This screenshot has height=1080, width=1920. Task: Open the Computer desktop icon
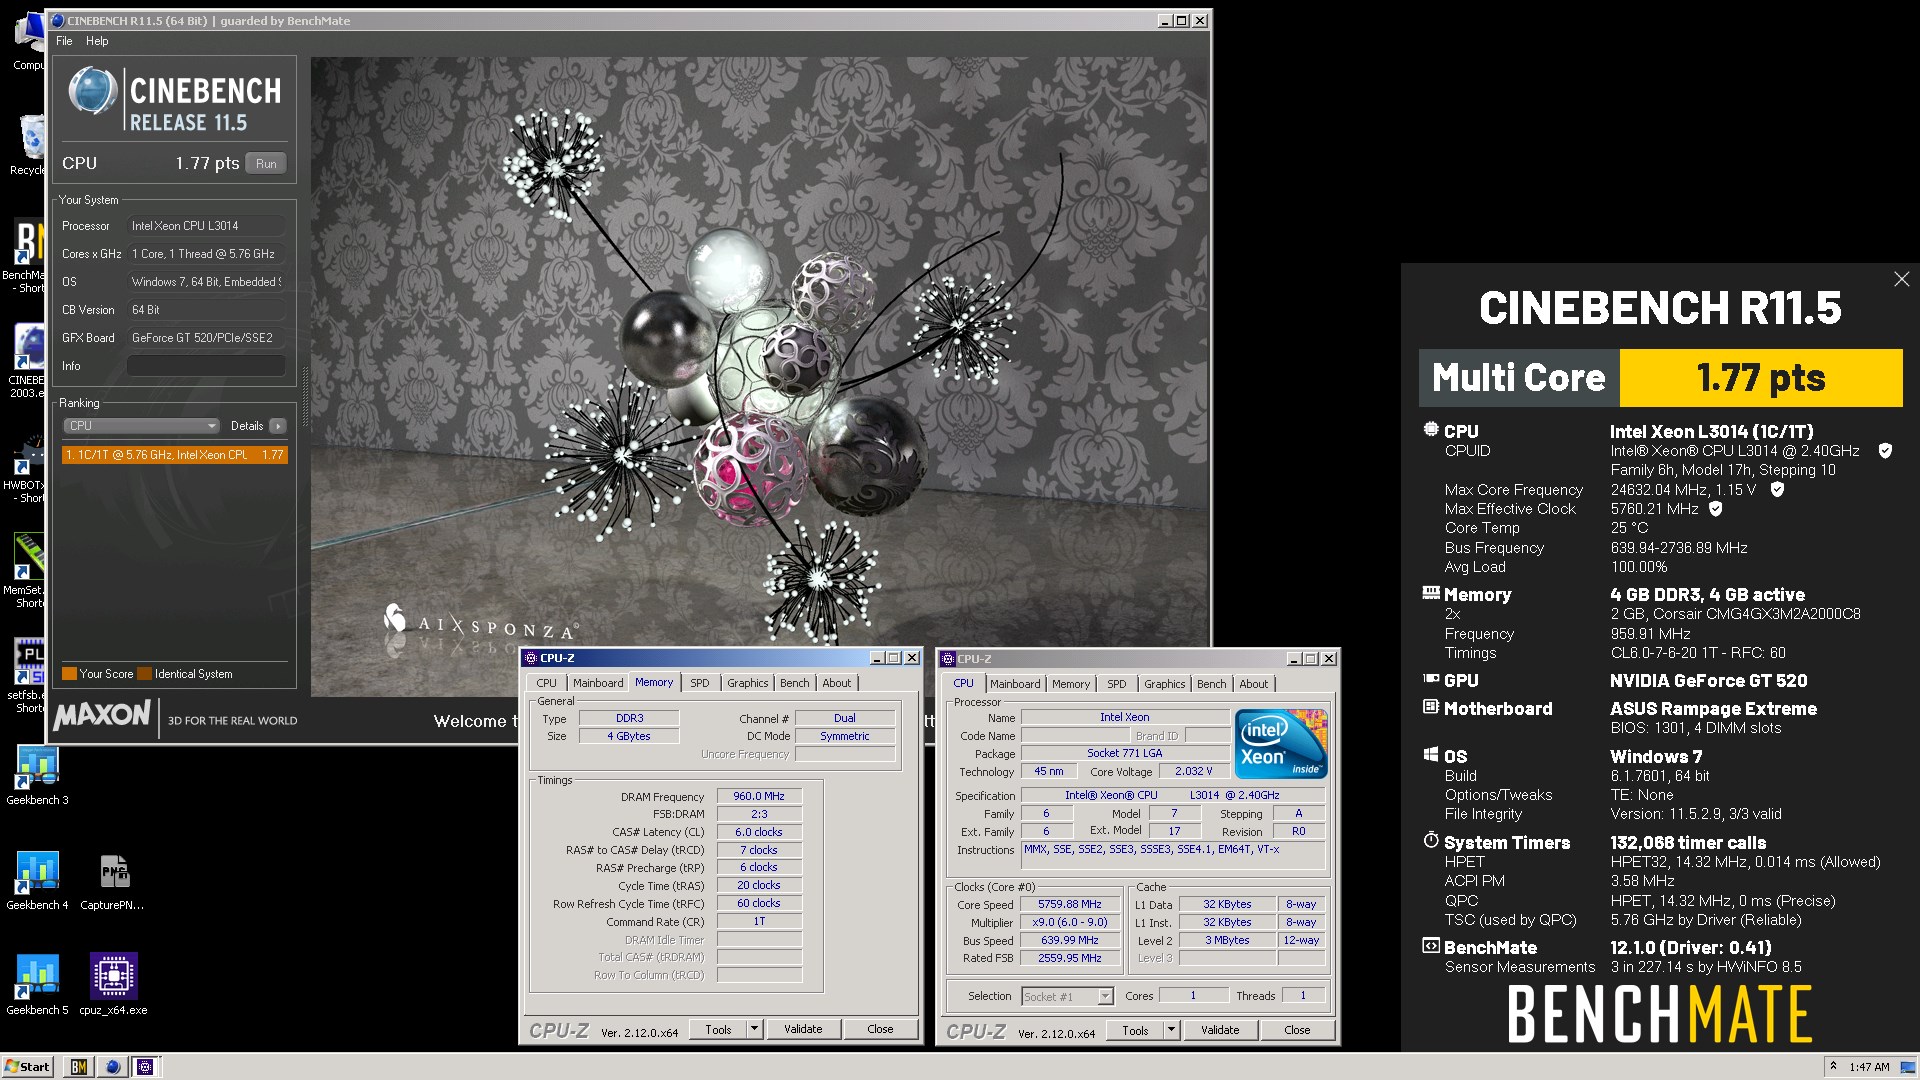point(29,40)
